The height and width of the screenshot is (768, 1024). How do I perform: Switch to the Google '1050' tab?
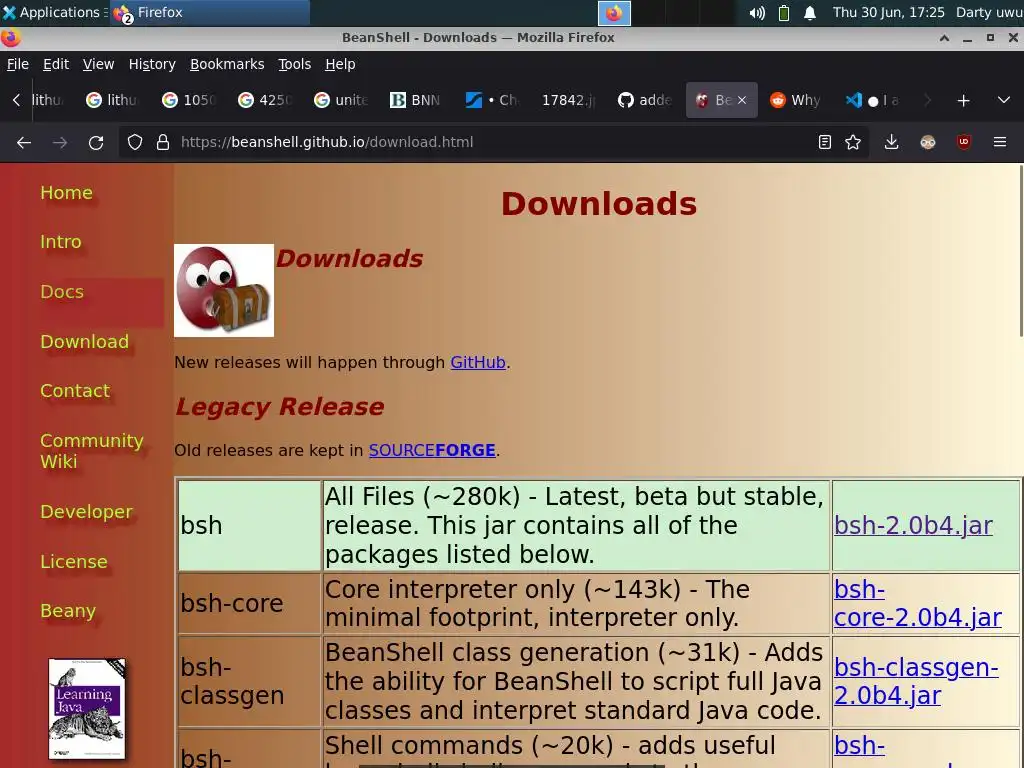tap(189, 101)
